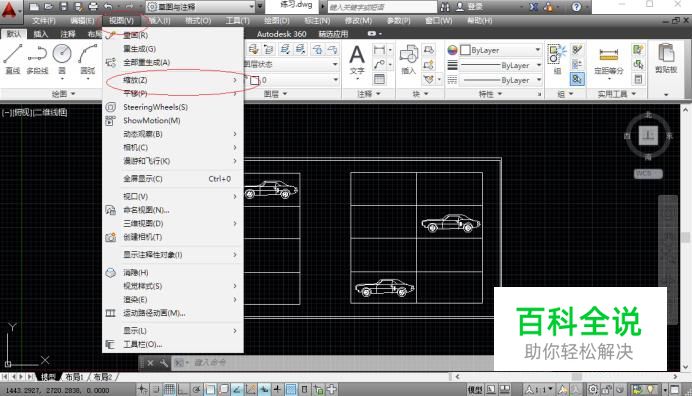Expand the 绘图 draw panel title

coord(64,94)
